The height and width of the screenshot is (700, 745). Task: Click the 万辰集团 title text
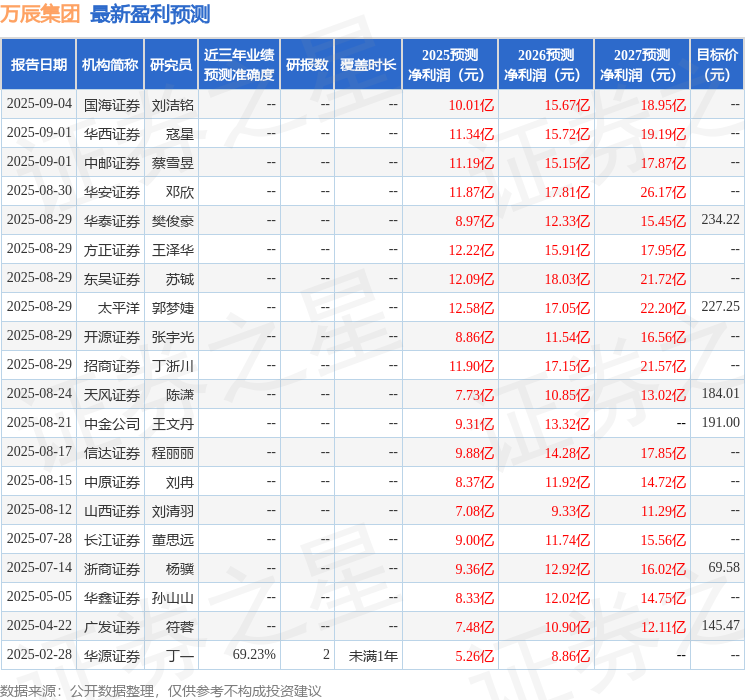coord(40,14)
